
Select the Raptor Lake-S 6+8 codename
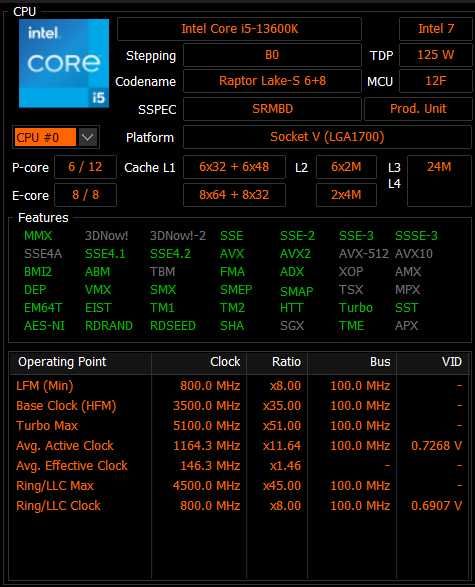(272, 81)
